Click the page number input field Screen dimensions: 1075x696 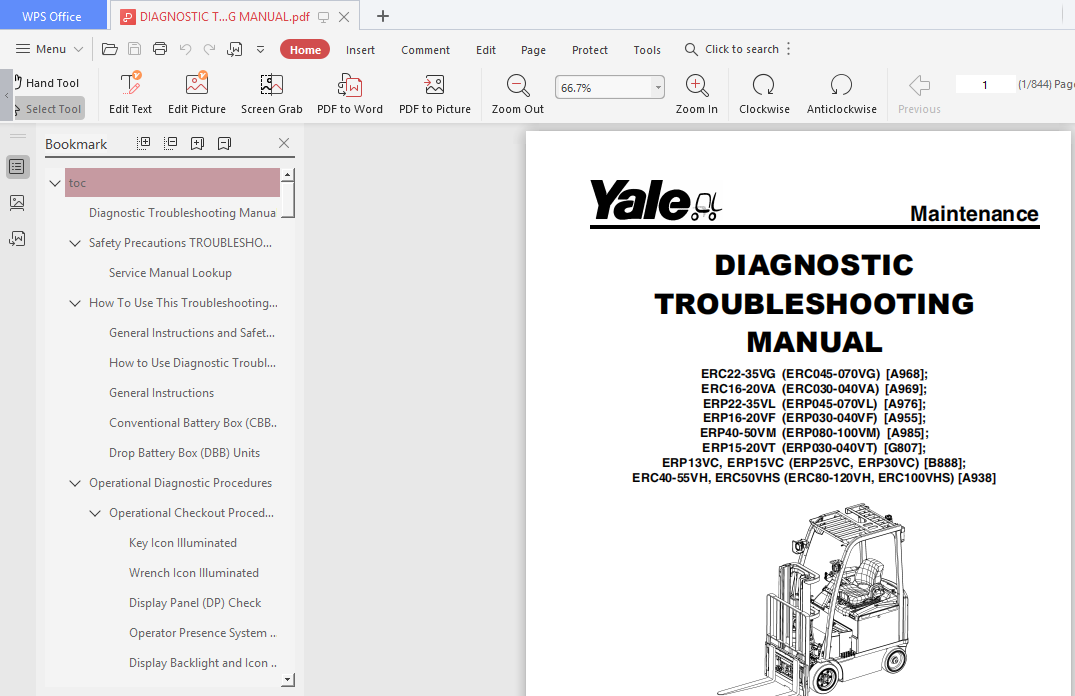[985, 84]
